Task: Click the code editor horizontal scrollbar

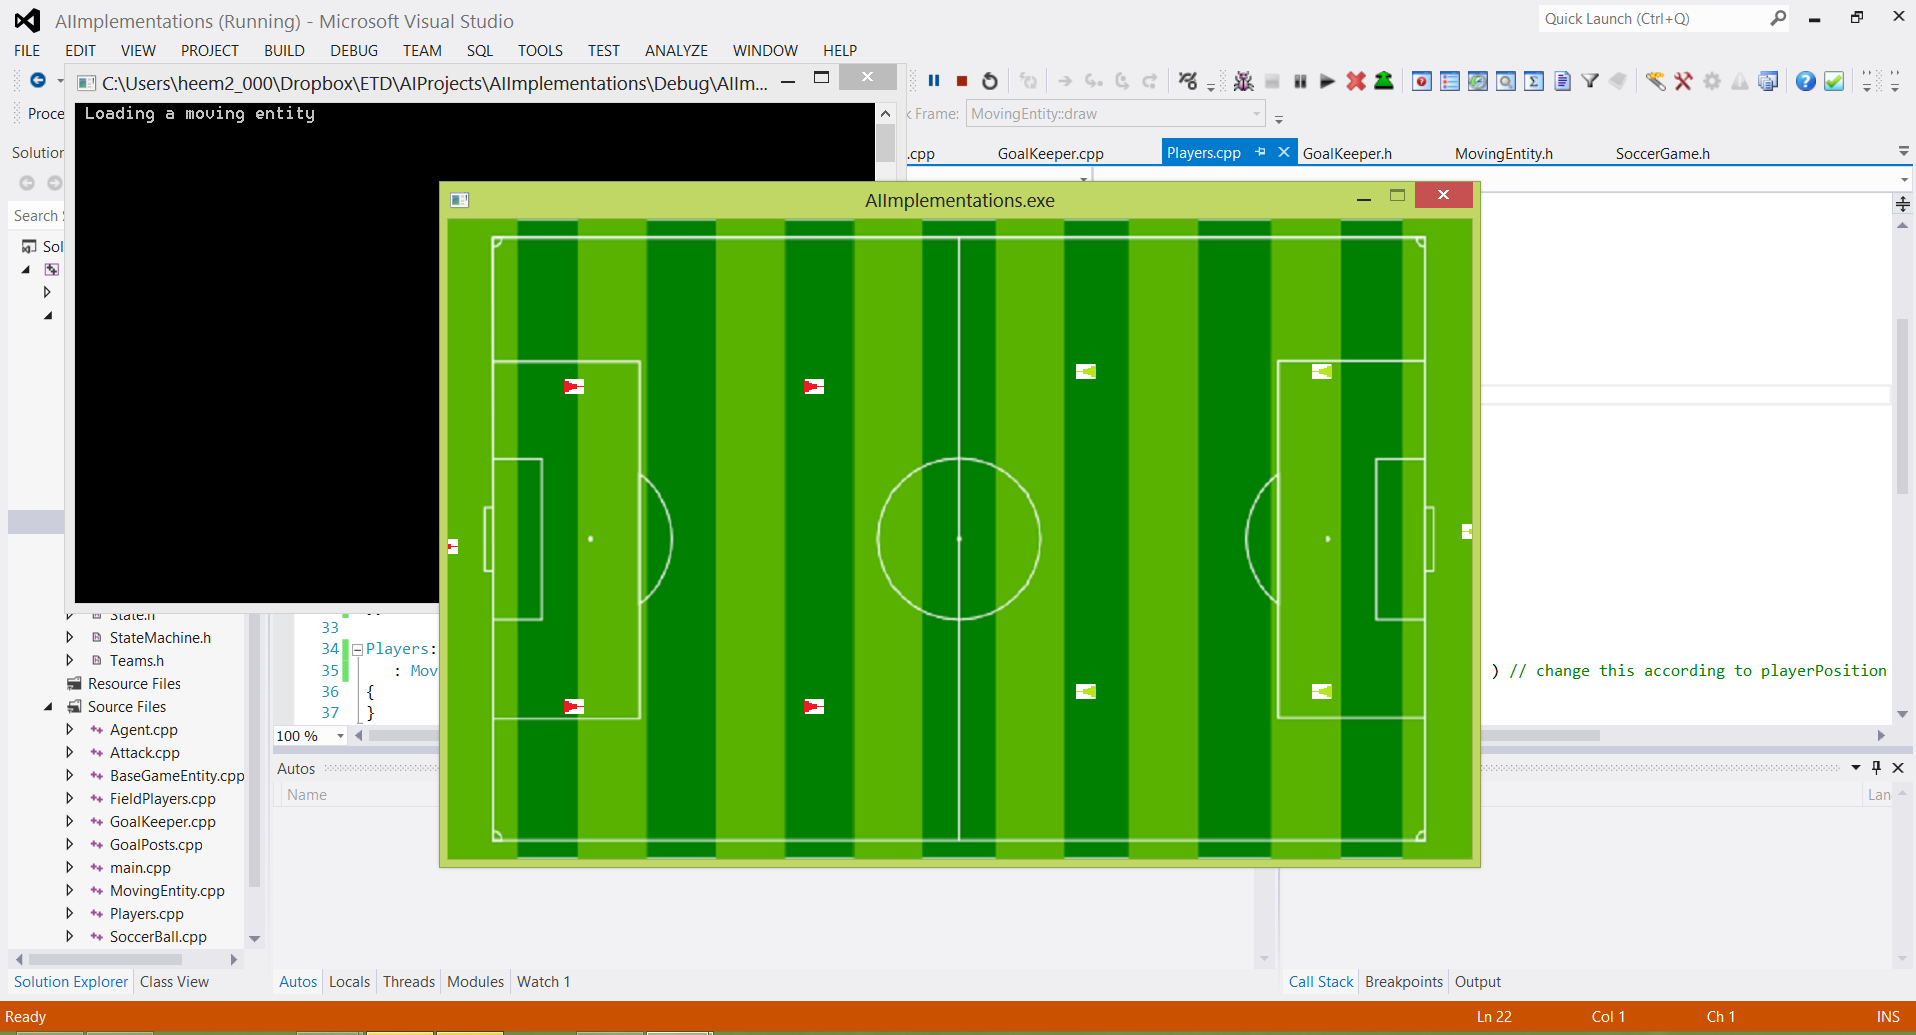Action: (x=1541, y=735)
